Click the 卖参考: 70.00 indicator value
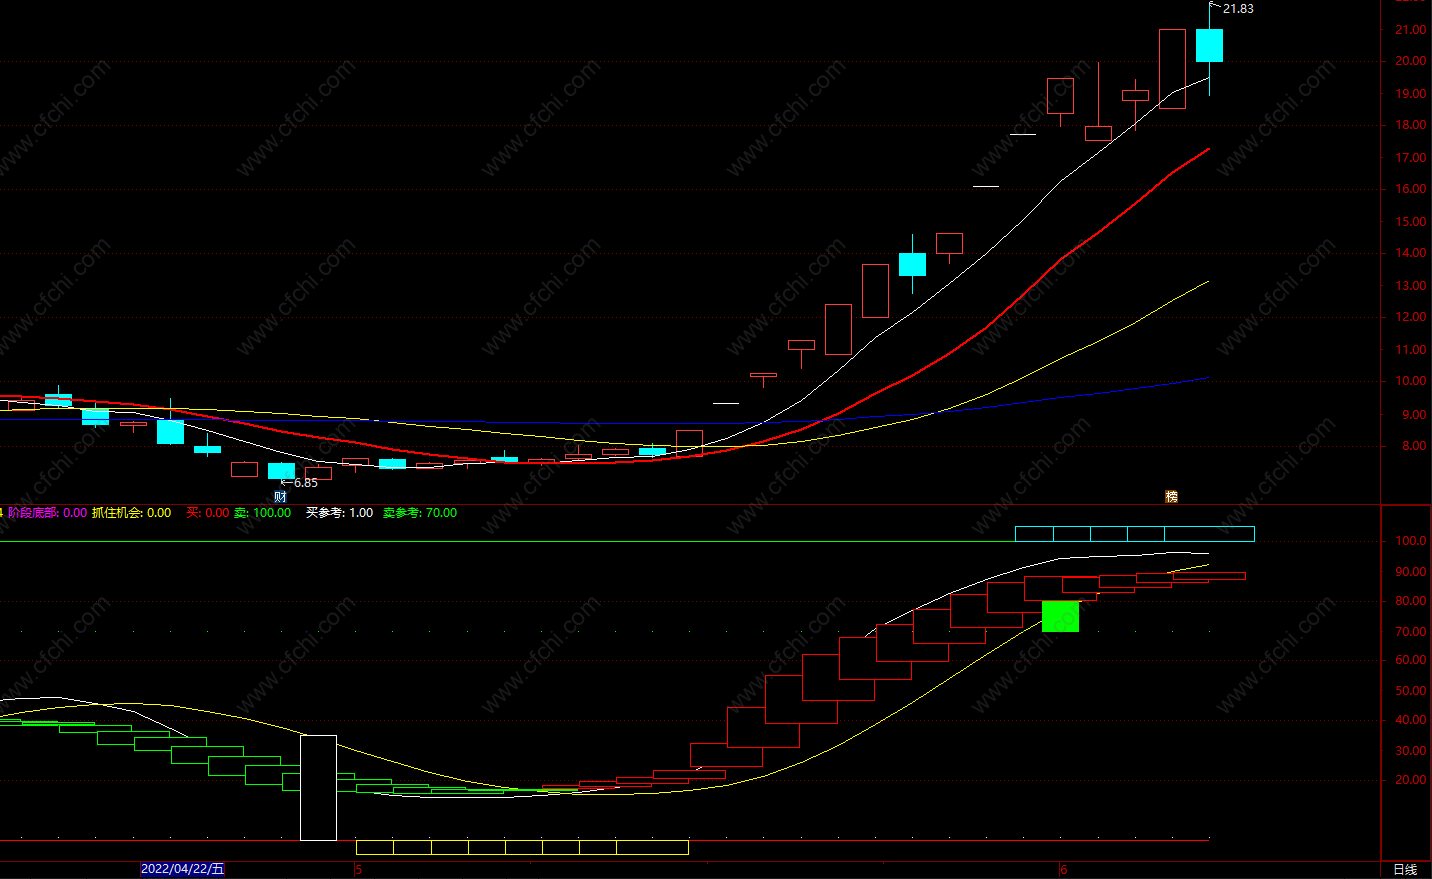This screenshot has width=1432, height=879. (420, 513)
